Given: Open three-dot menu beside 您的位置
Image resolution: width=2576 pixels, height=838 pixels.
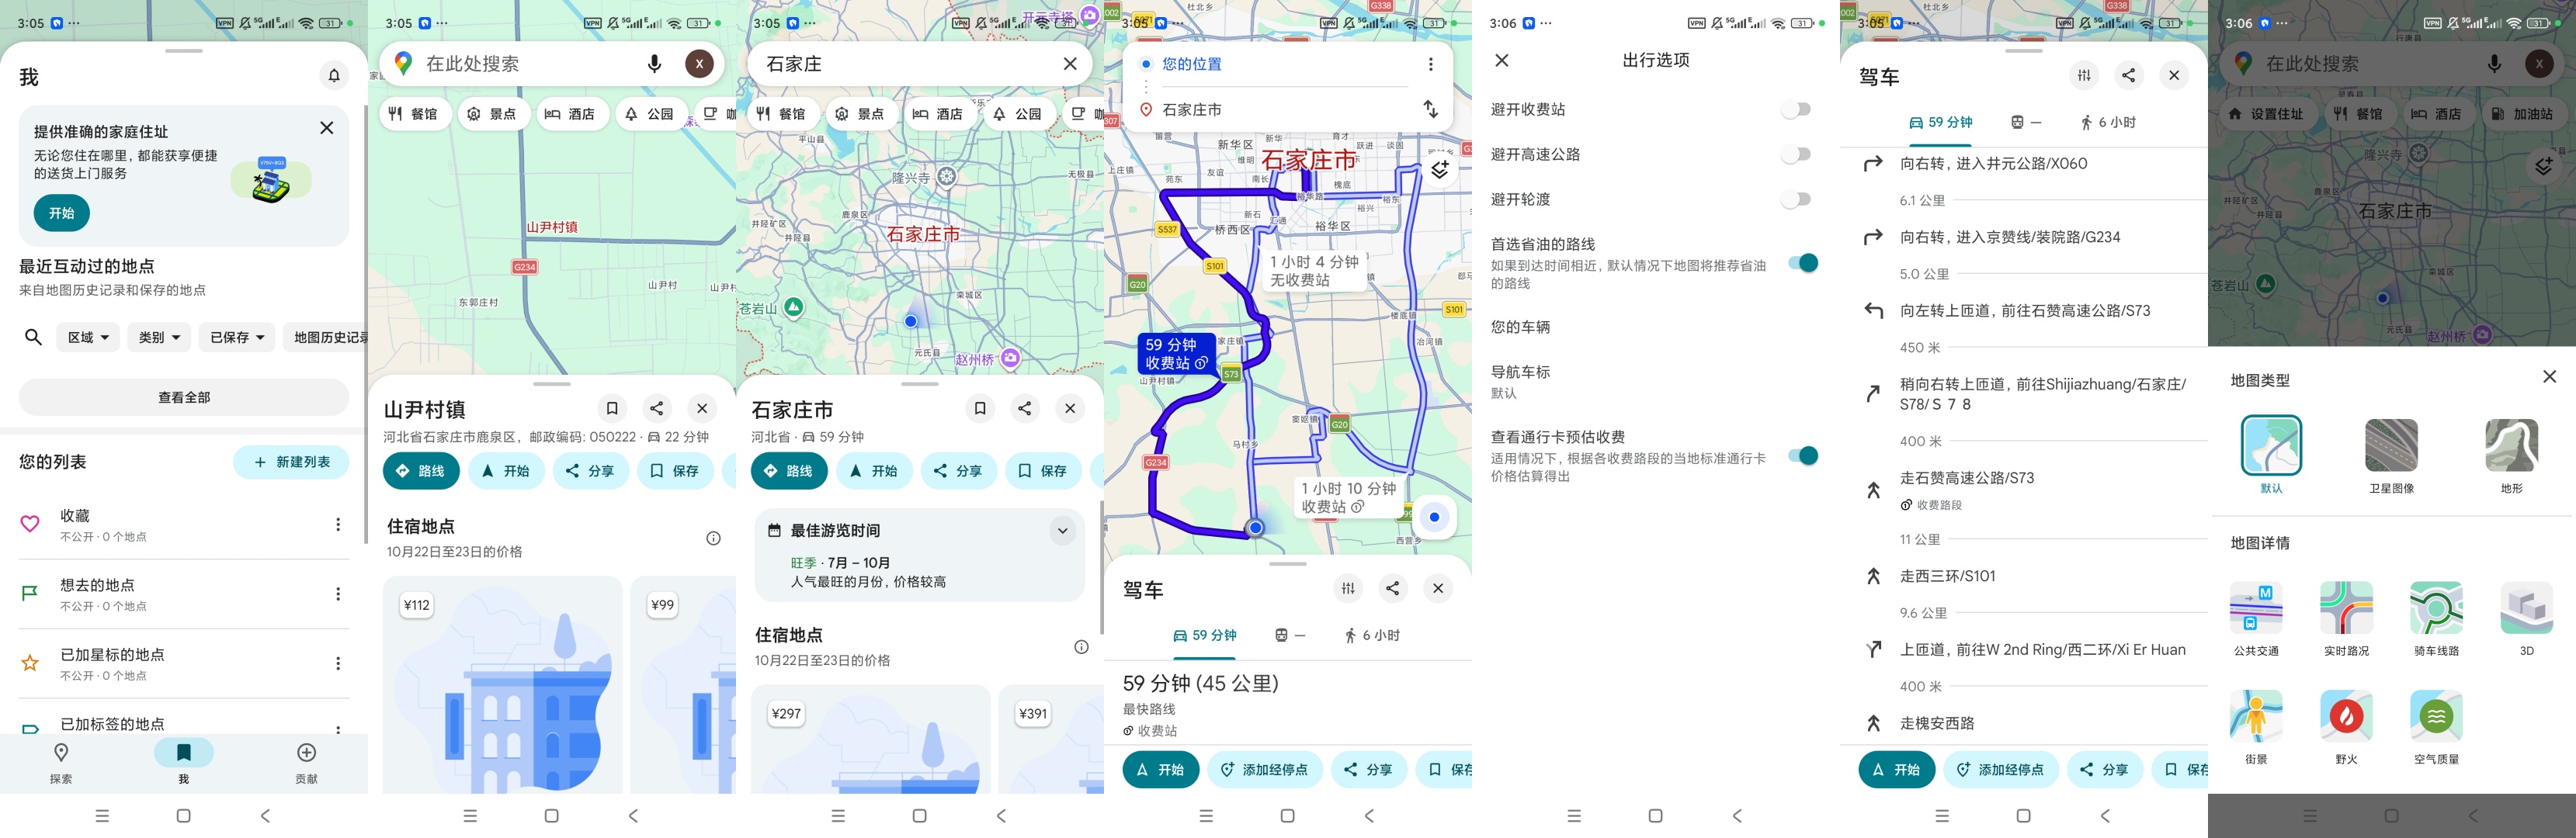Looking at the screenshot, I should pos(1431,64).
